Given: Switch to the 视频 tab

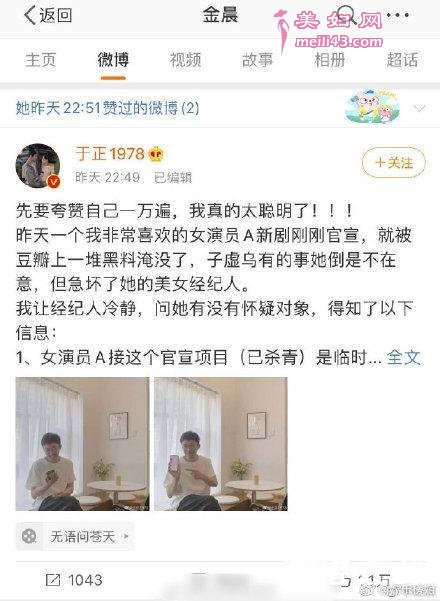Looking at the screenshot, I should pos(185,60).
